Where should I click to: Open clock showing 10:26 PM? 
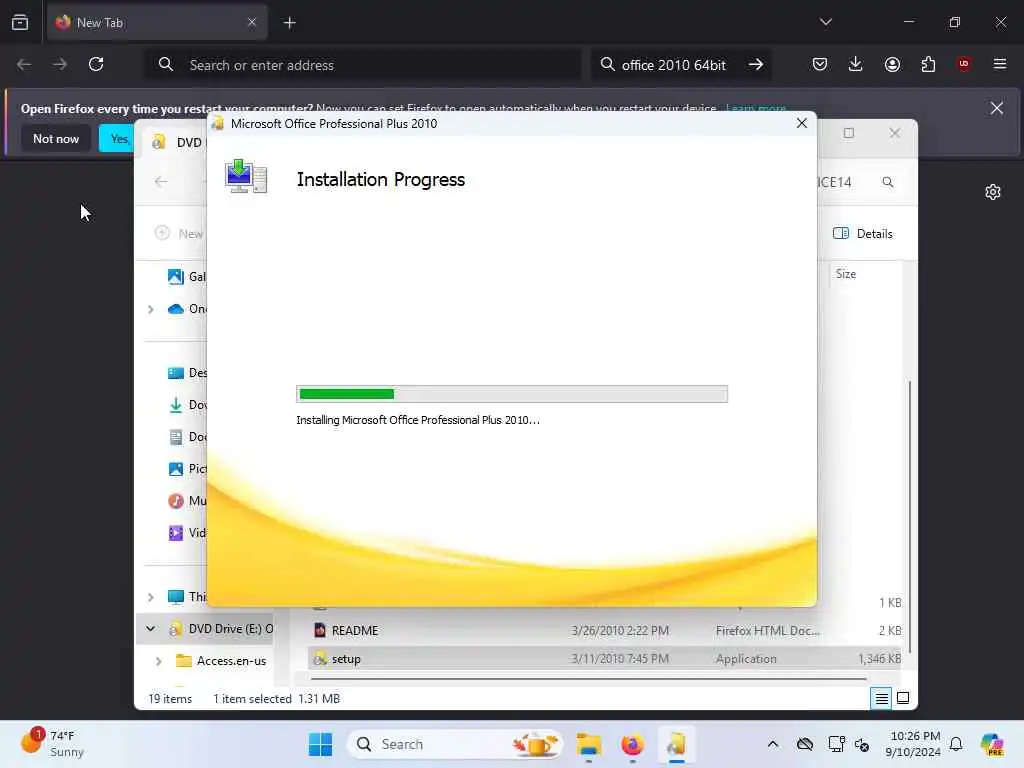[x=912, y=744]
